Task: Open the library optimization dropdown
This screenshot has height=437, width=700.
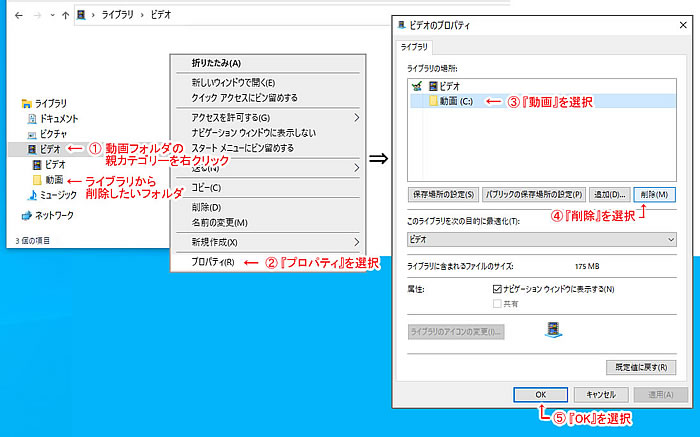Action: pyautogui.click(x=542, y=240)
